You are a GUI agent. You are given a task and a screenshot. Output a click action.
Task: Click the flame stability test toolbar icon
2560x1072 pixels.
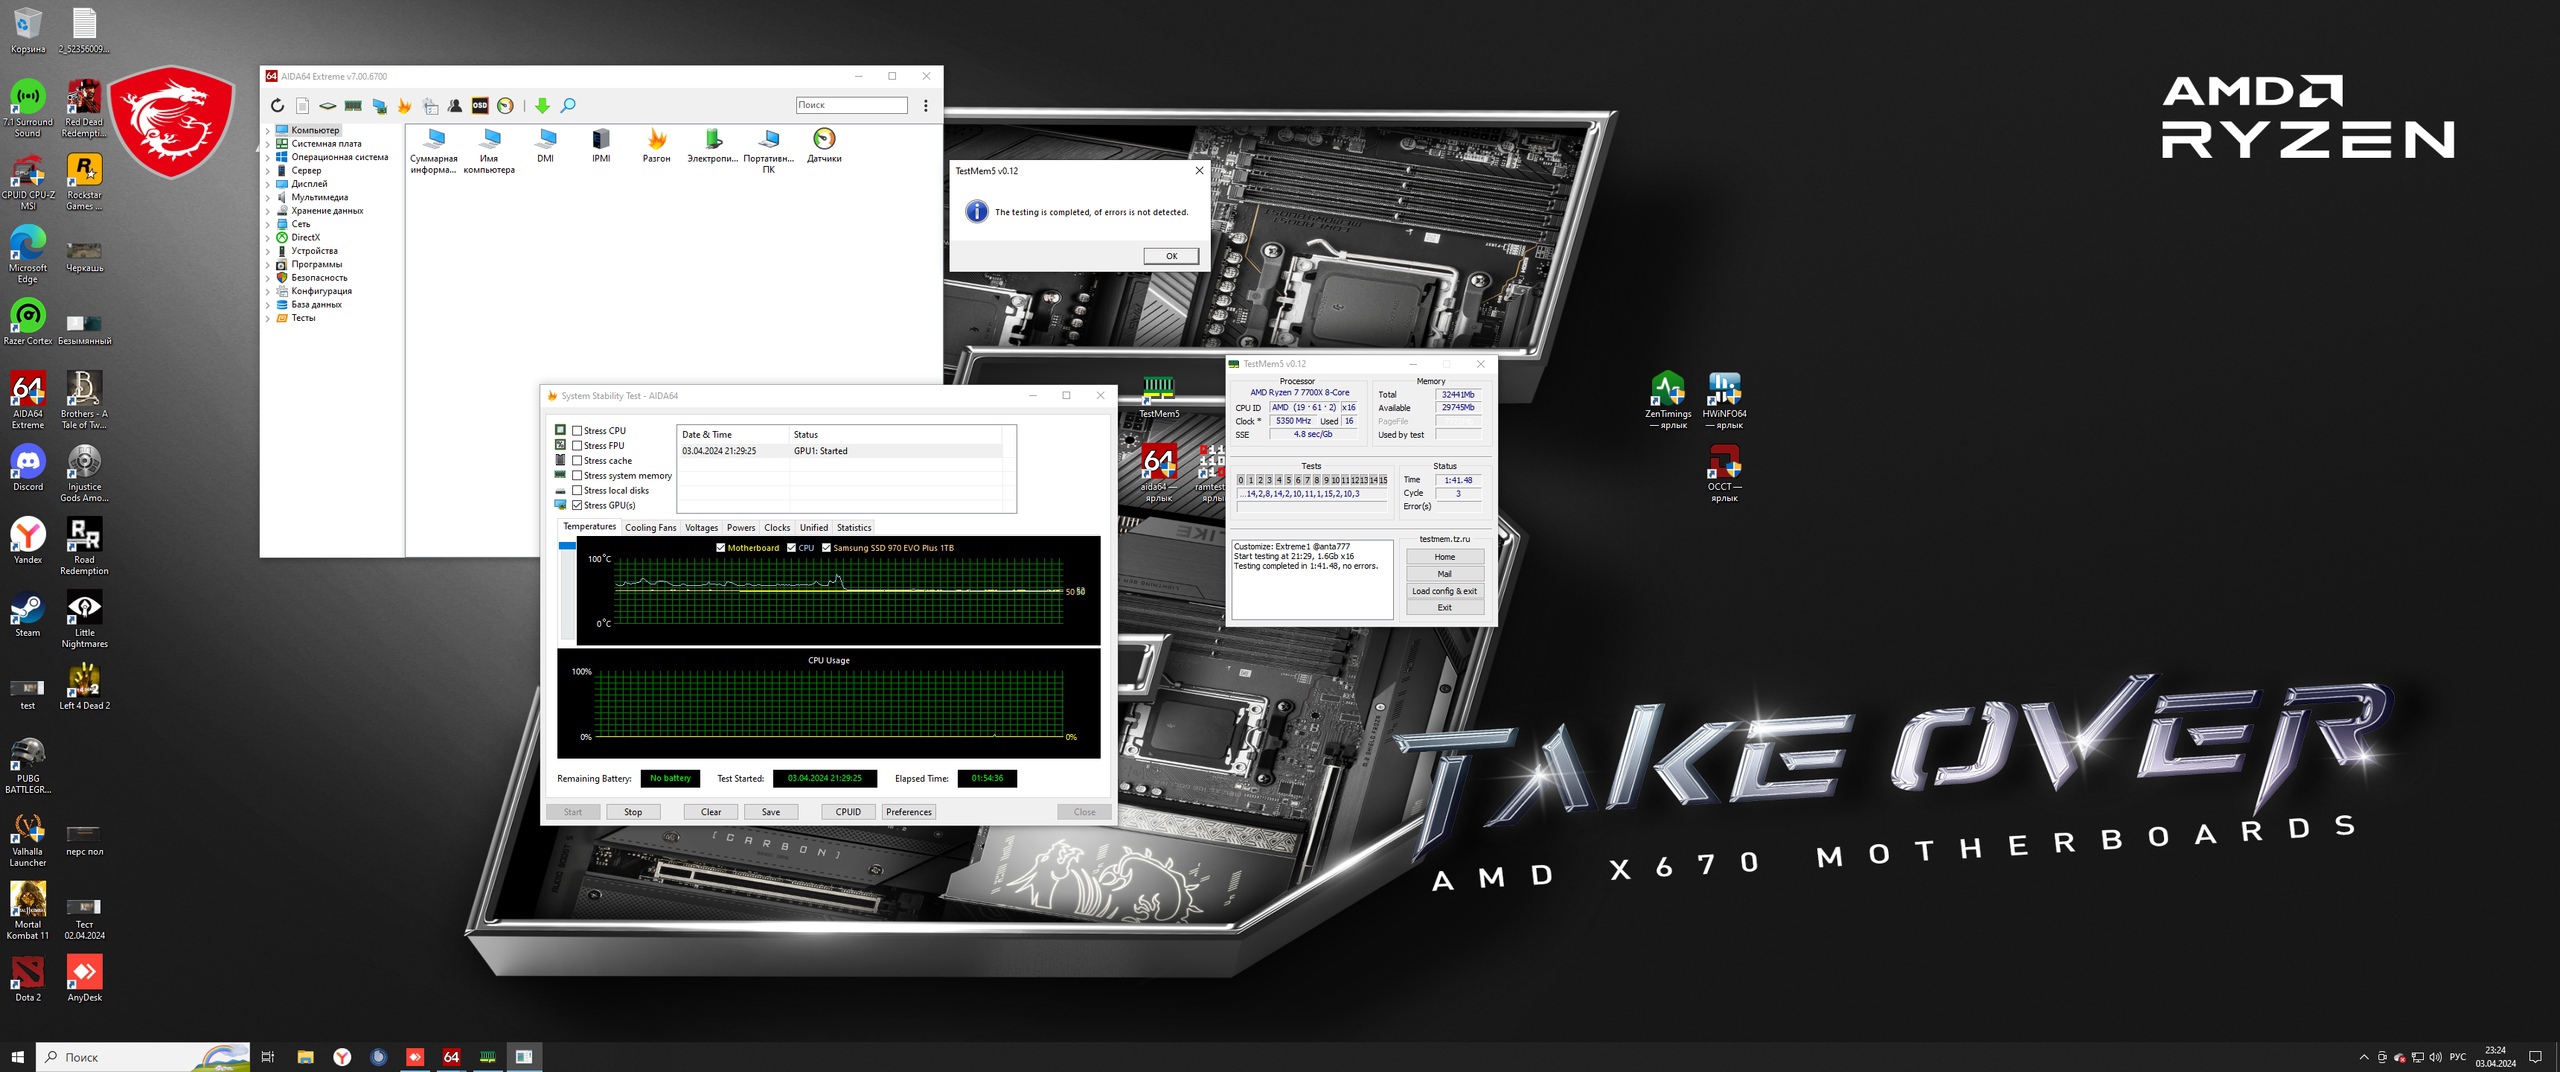click(405, 106)
